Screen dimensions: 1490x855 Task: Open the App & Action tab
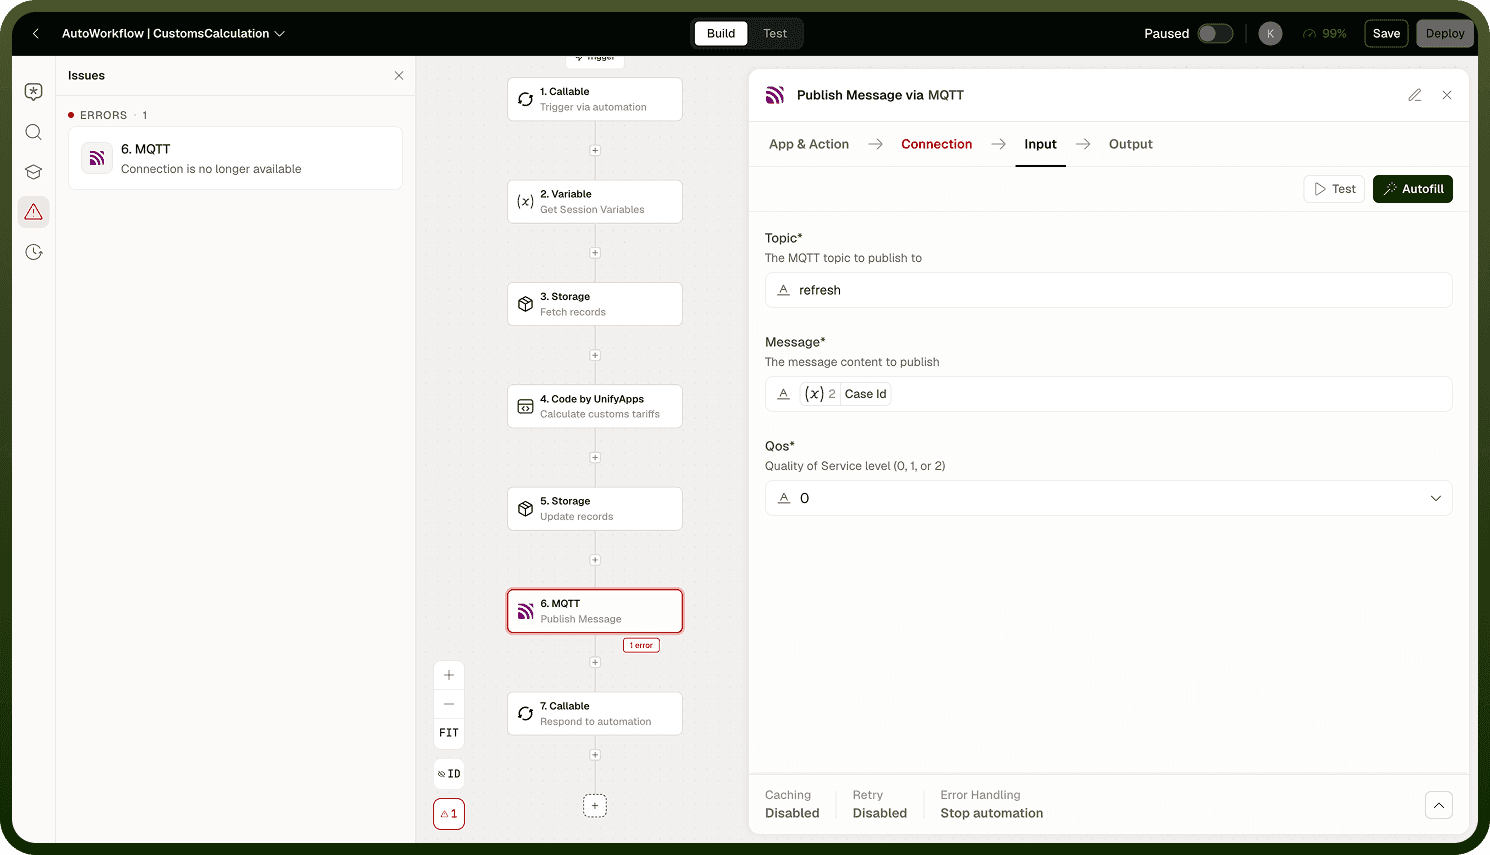[x=809, y=144]
